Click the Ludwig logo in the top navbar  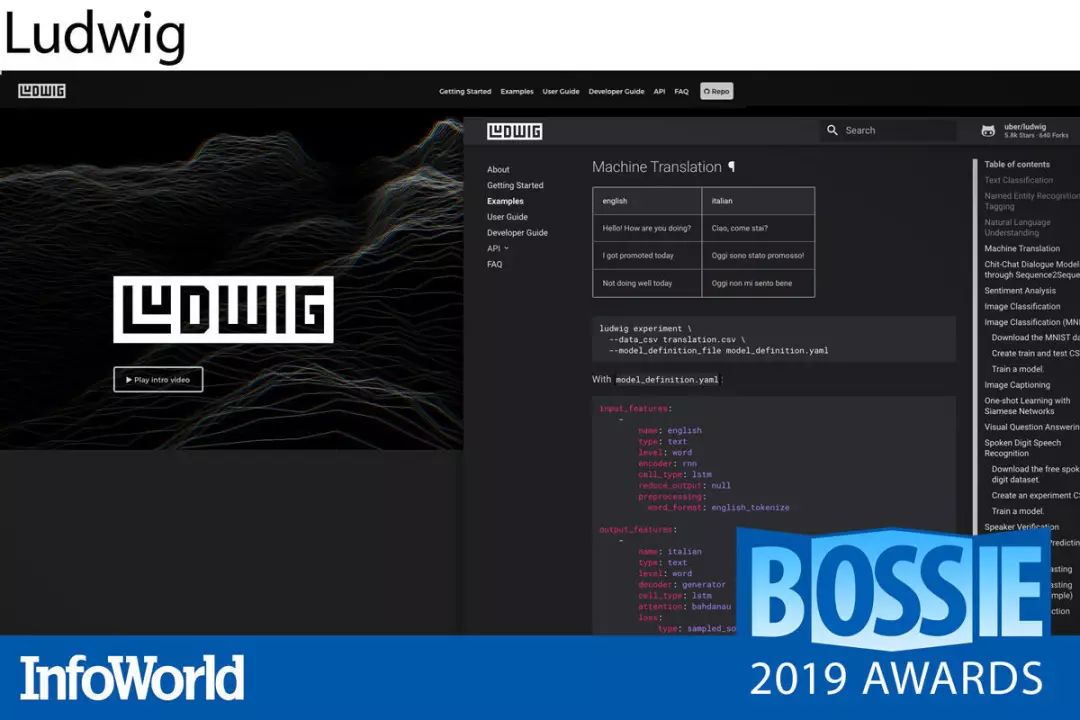pos(41,91)
